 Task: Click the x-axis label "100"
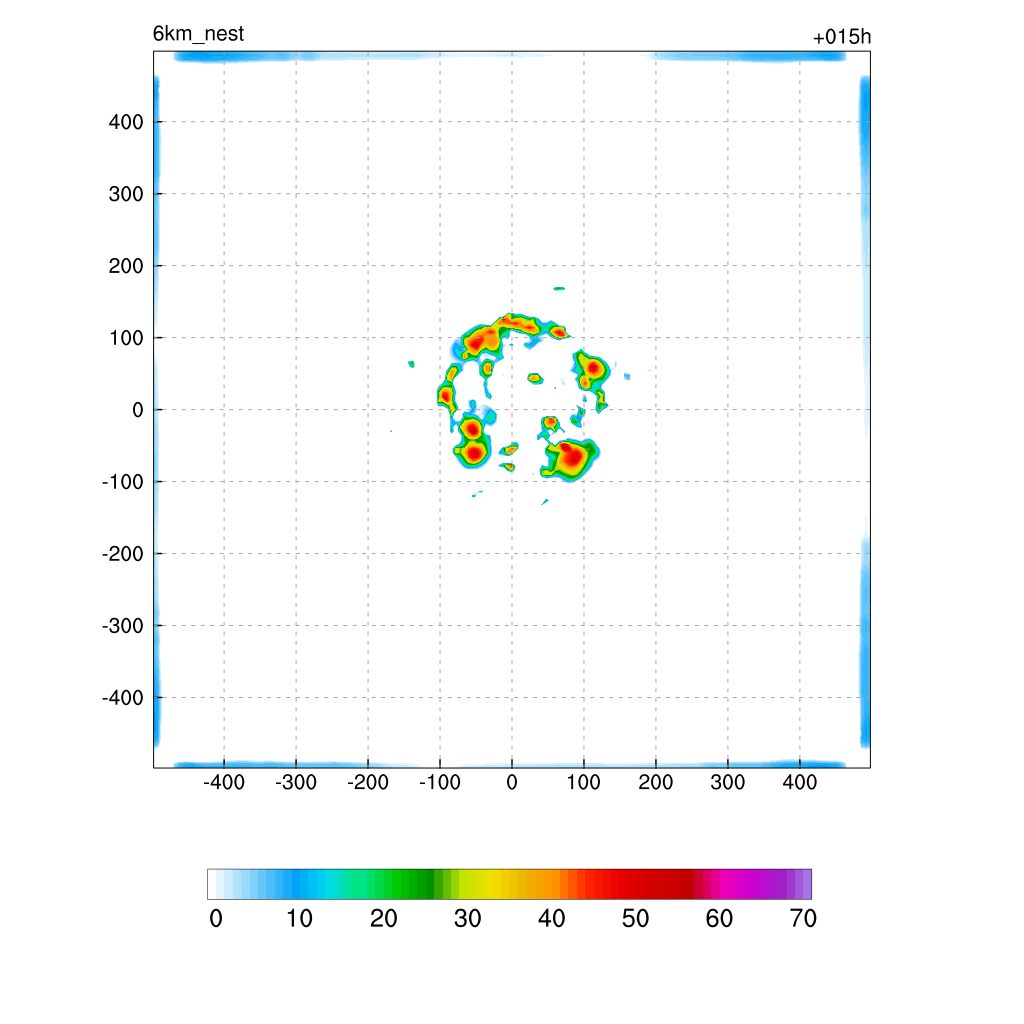(x=583, y=782)
